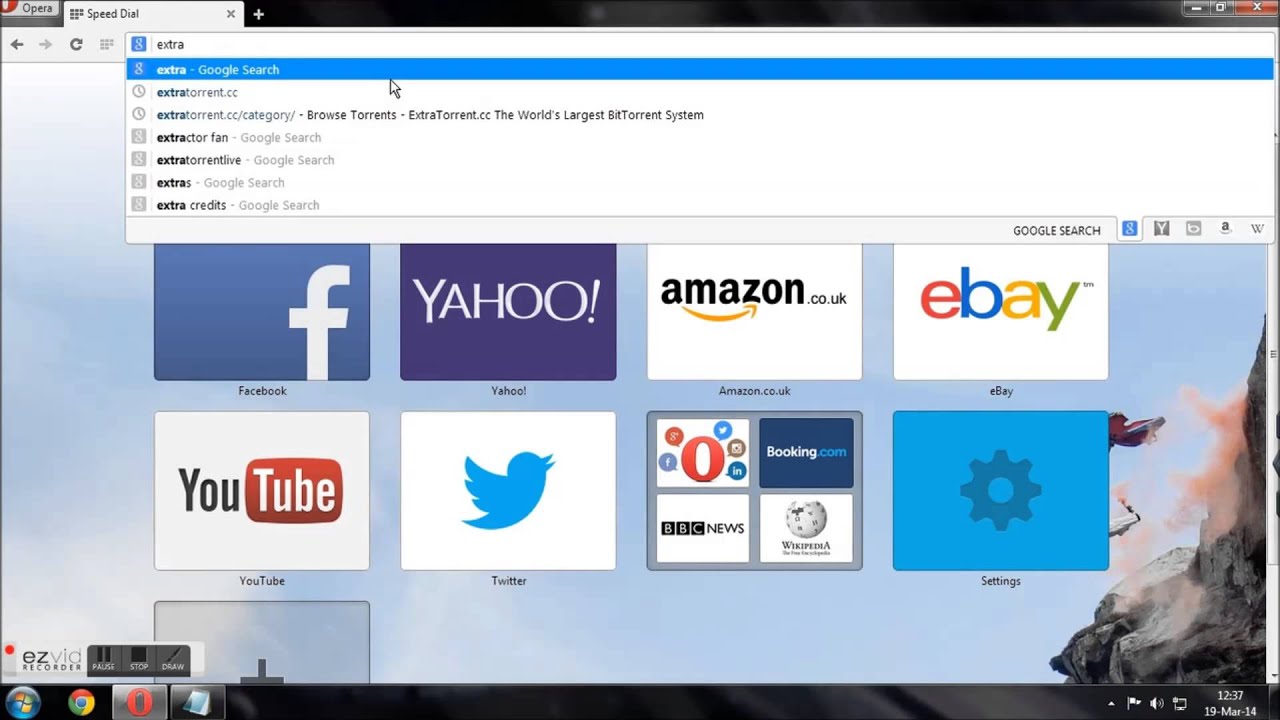Open Opera icon inside the folder tile
The height and width of the screenshot is (720, 1280).
click(703, 453)
